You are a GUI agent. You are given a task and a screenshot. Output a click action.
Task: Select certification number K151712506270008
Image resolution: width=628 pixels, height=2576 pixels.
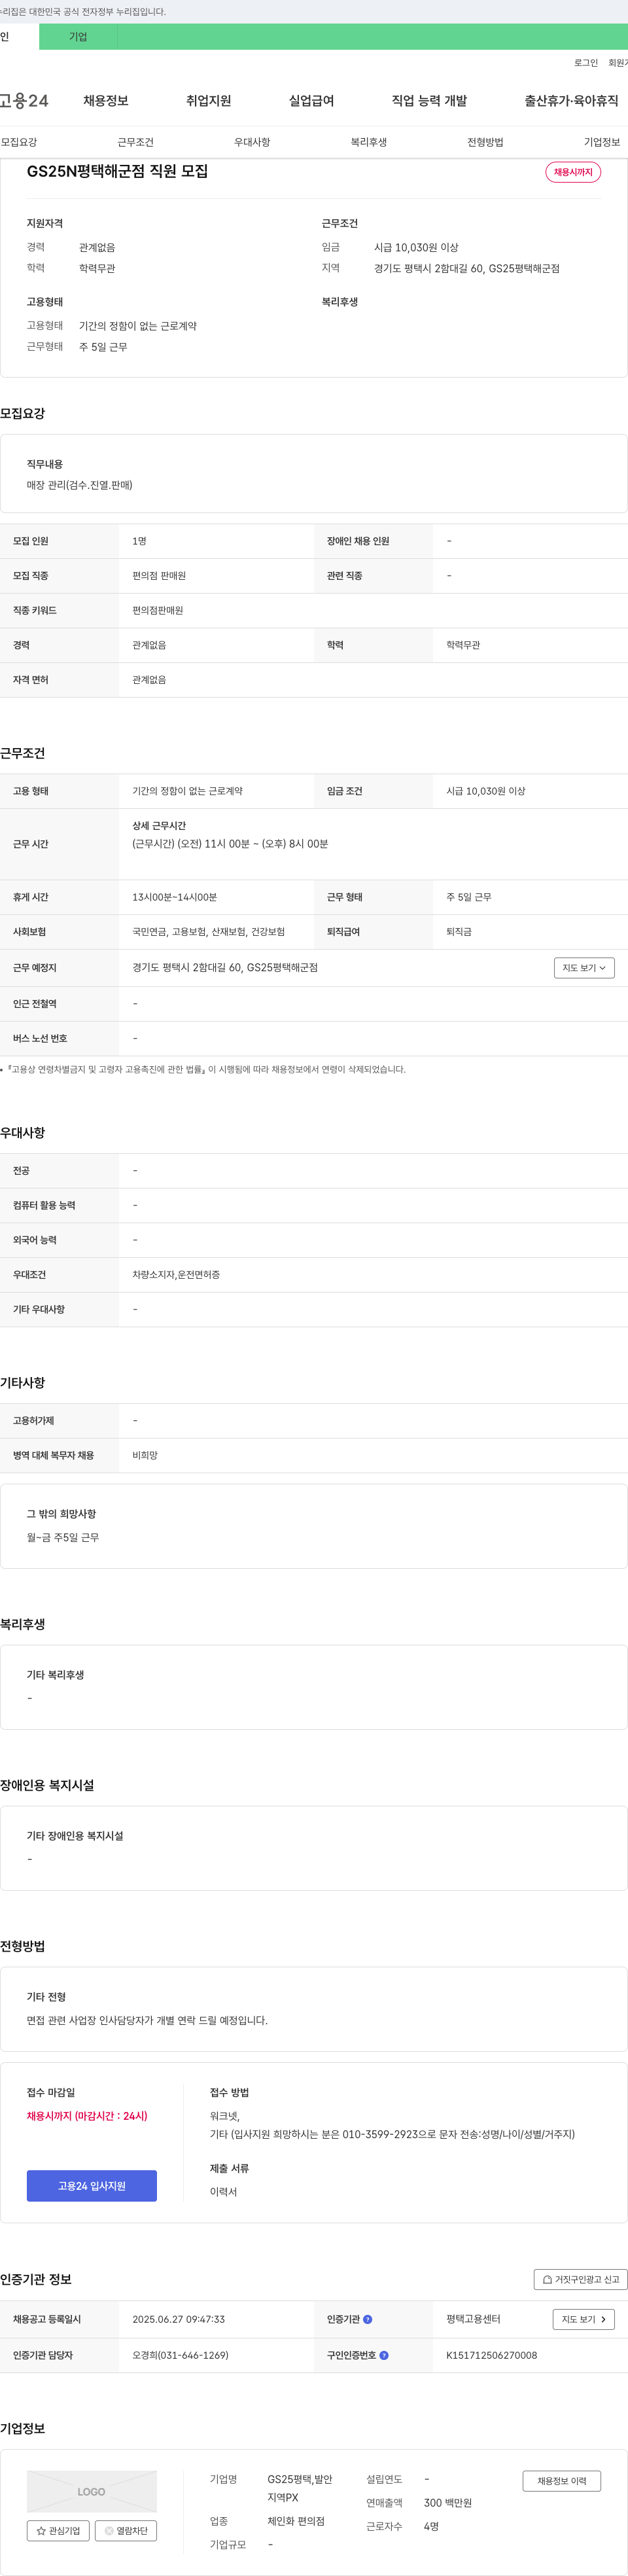492,2355
